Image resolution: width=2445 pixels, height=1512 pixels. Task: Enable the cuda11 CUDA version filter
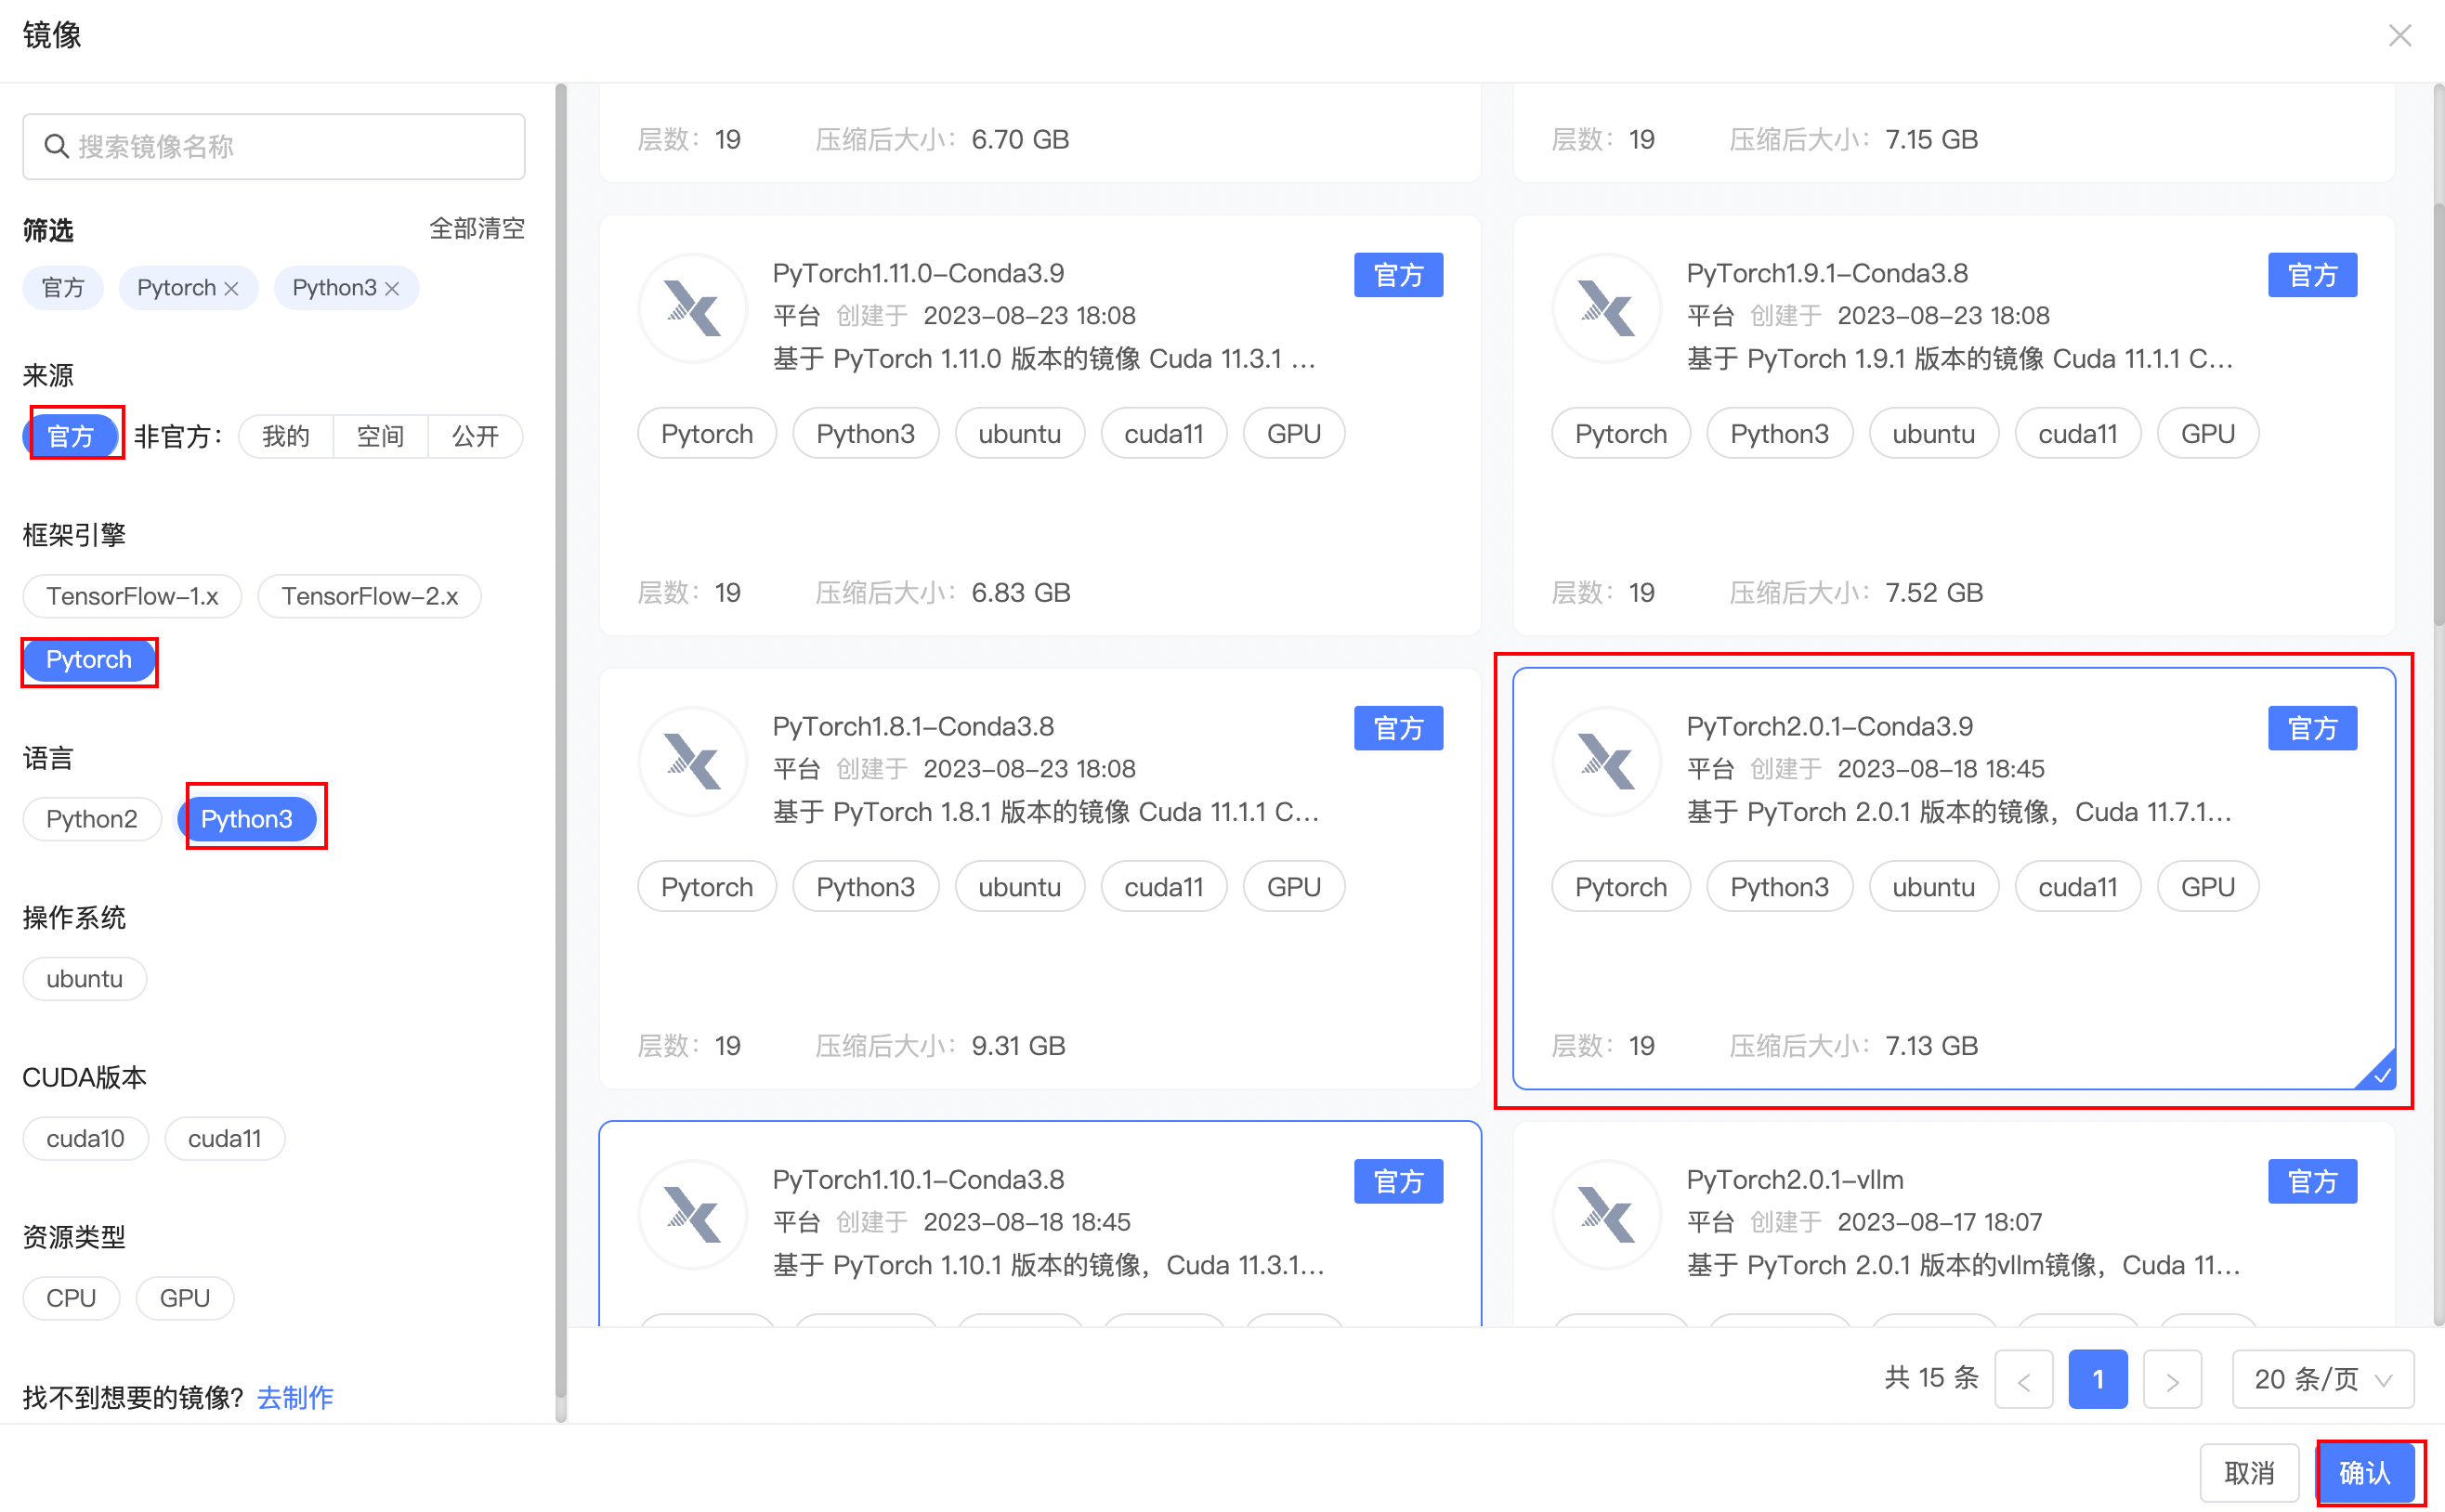click(224, 1138)
